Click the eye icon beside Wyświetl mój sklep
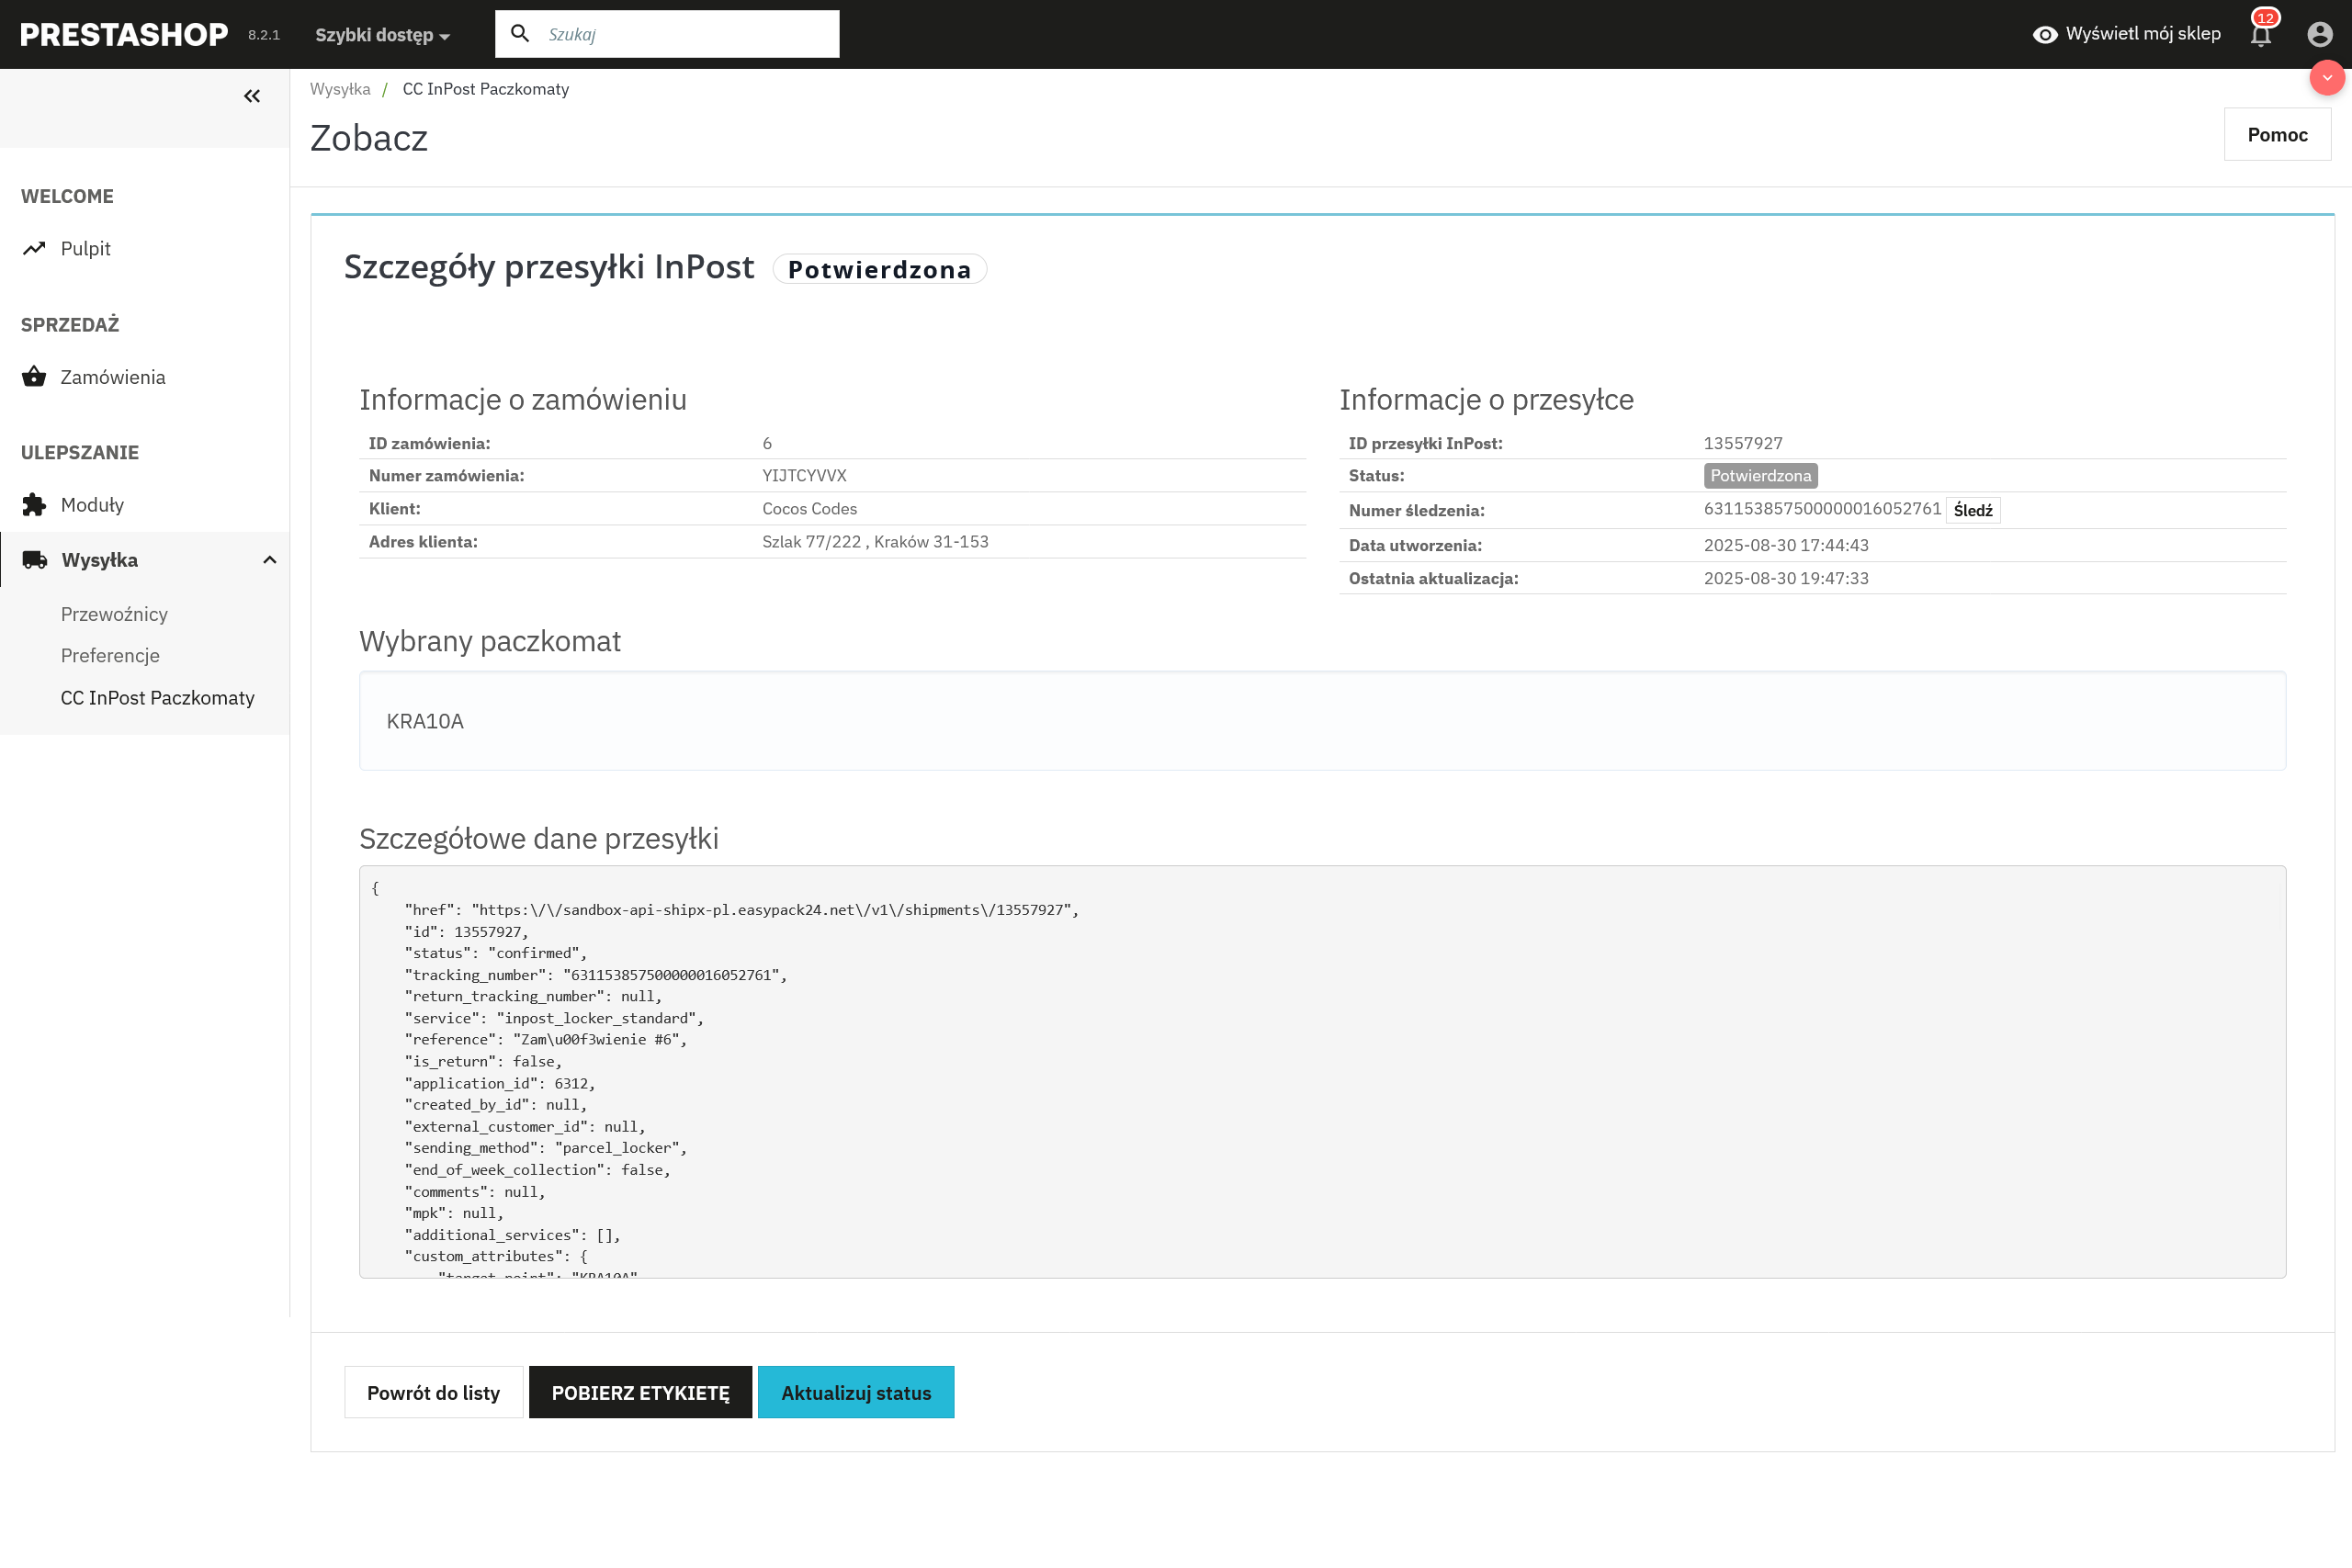This screenshot has width=2352, height=1568. click(x=2045, y=35)
